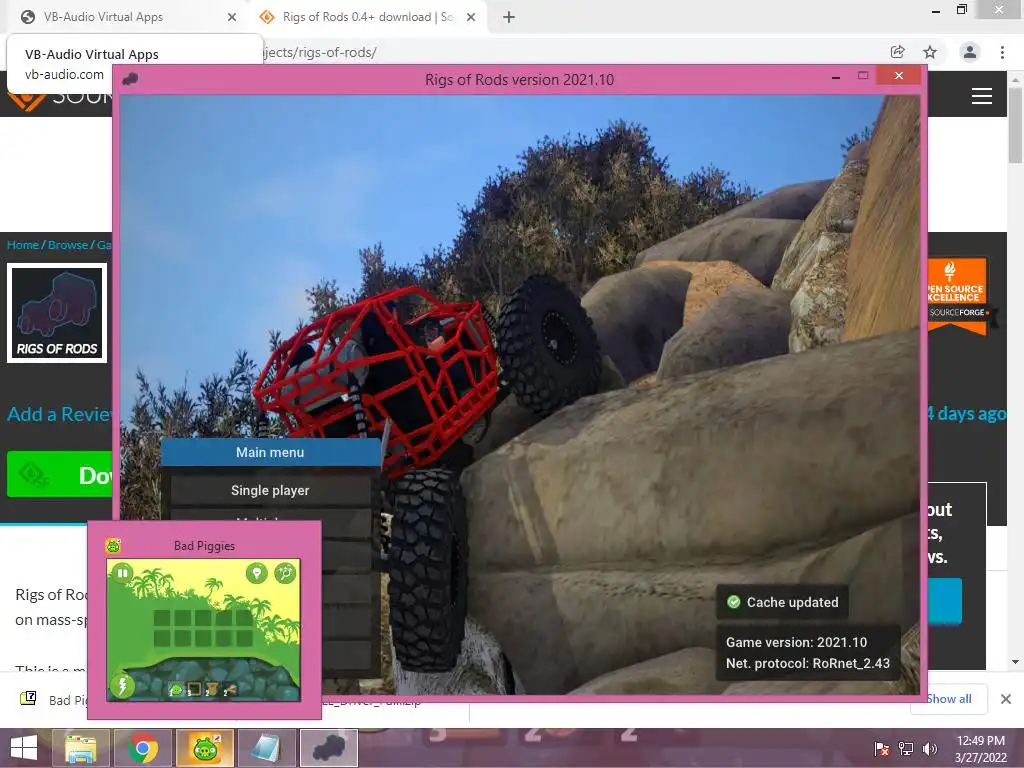Image resolution: width=1024 pixels, height=768 pixels.
Task: Minimize the Chrome window
Action: [935, 10]
